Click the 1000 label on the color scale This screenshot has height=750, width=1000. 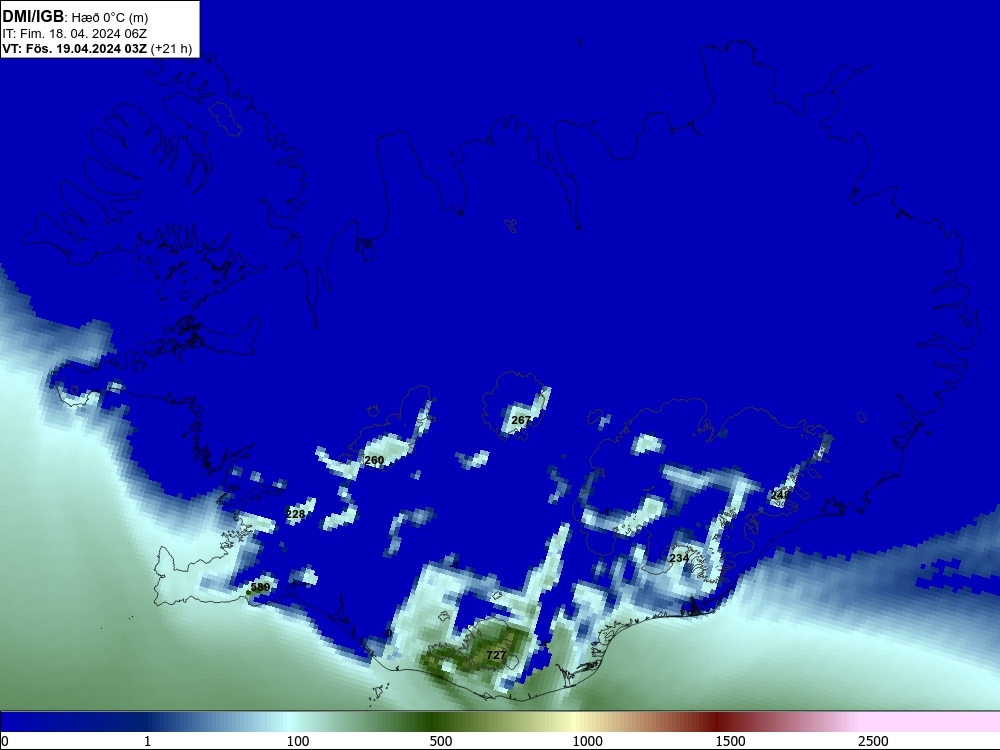pos(587,741)
